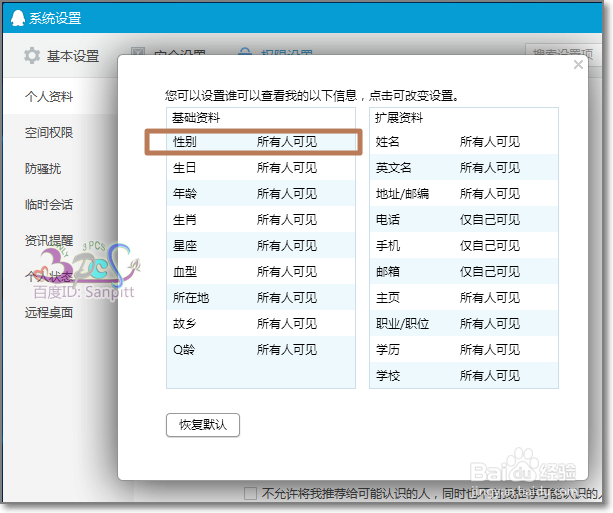Change 电话 visibility from 仅自己可见
Viewport: 613px width, 513px height.
490,220
